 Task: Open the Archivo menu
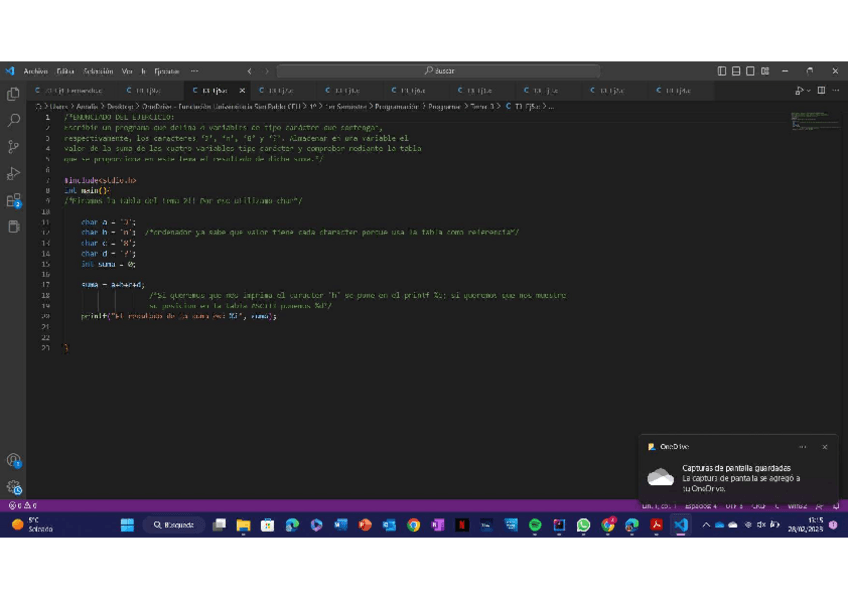tap(35, 71)
